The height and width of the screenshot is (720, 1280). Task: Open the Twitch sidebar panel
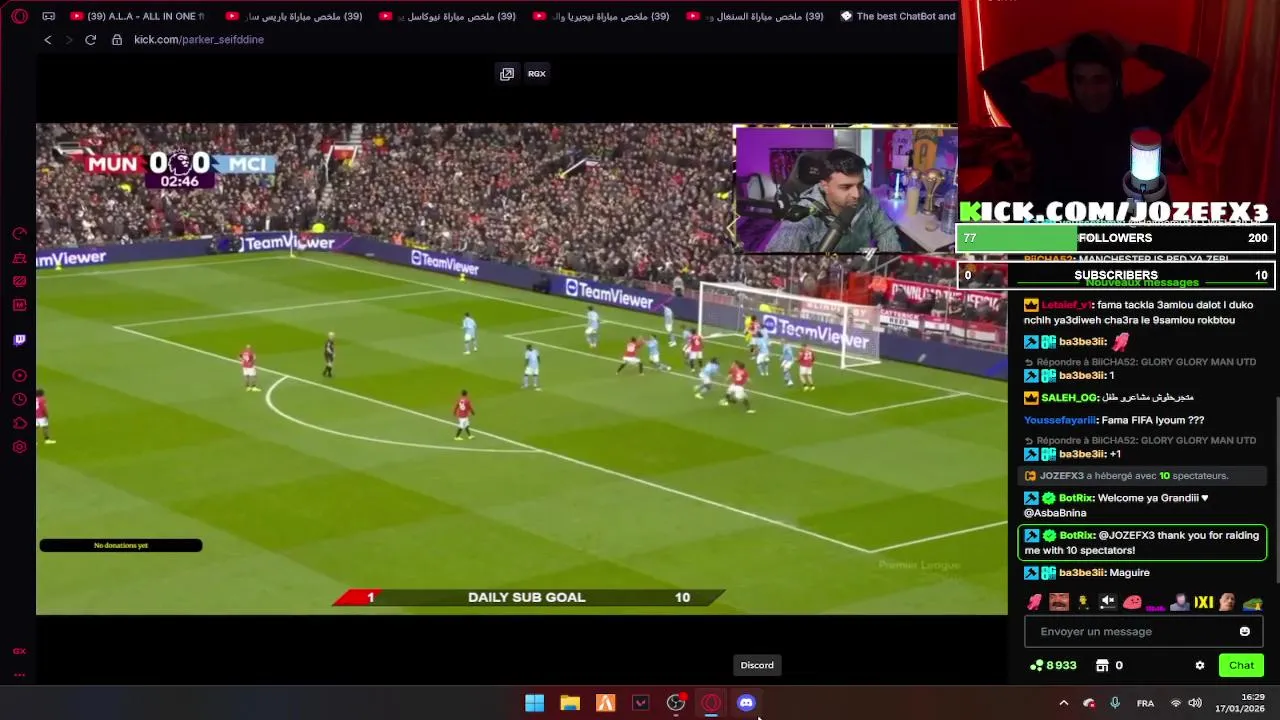[19, 340]
